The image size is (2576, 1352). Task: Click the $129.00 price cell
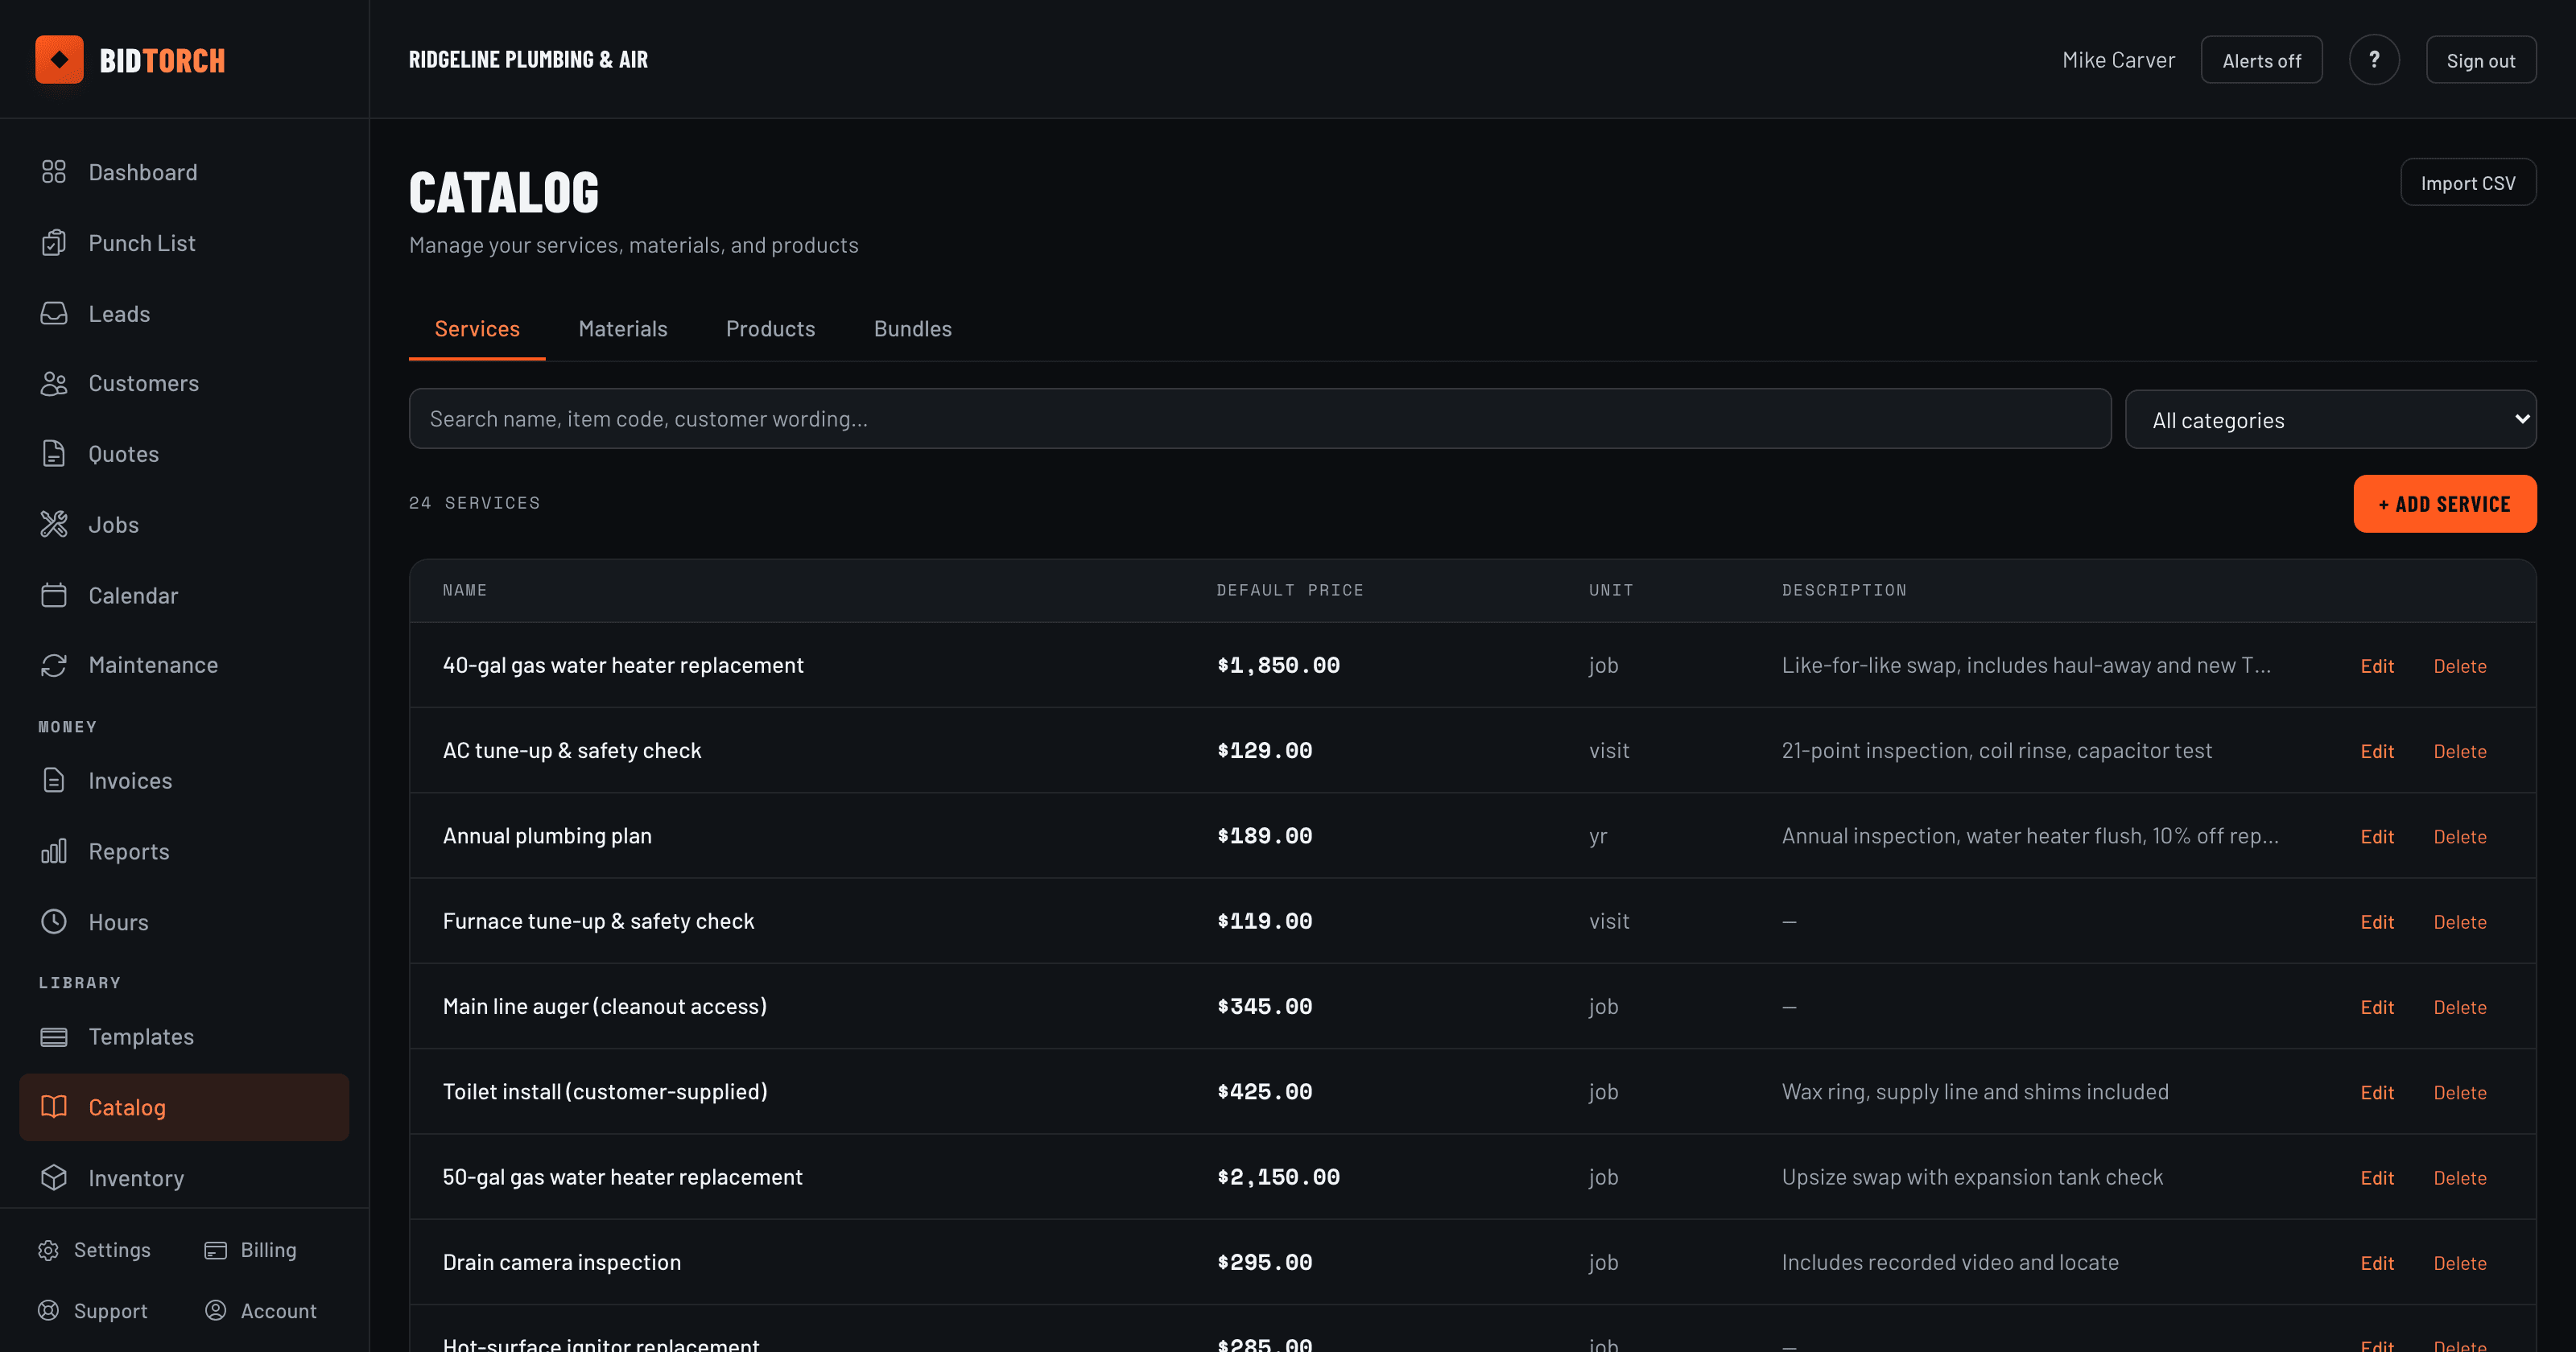click(x=1264, y=751)
